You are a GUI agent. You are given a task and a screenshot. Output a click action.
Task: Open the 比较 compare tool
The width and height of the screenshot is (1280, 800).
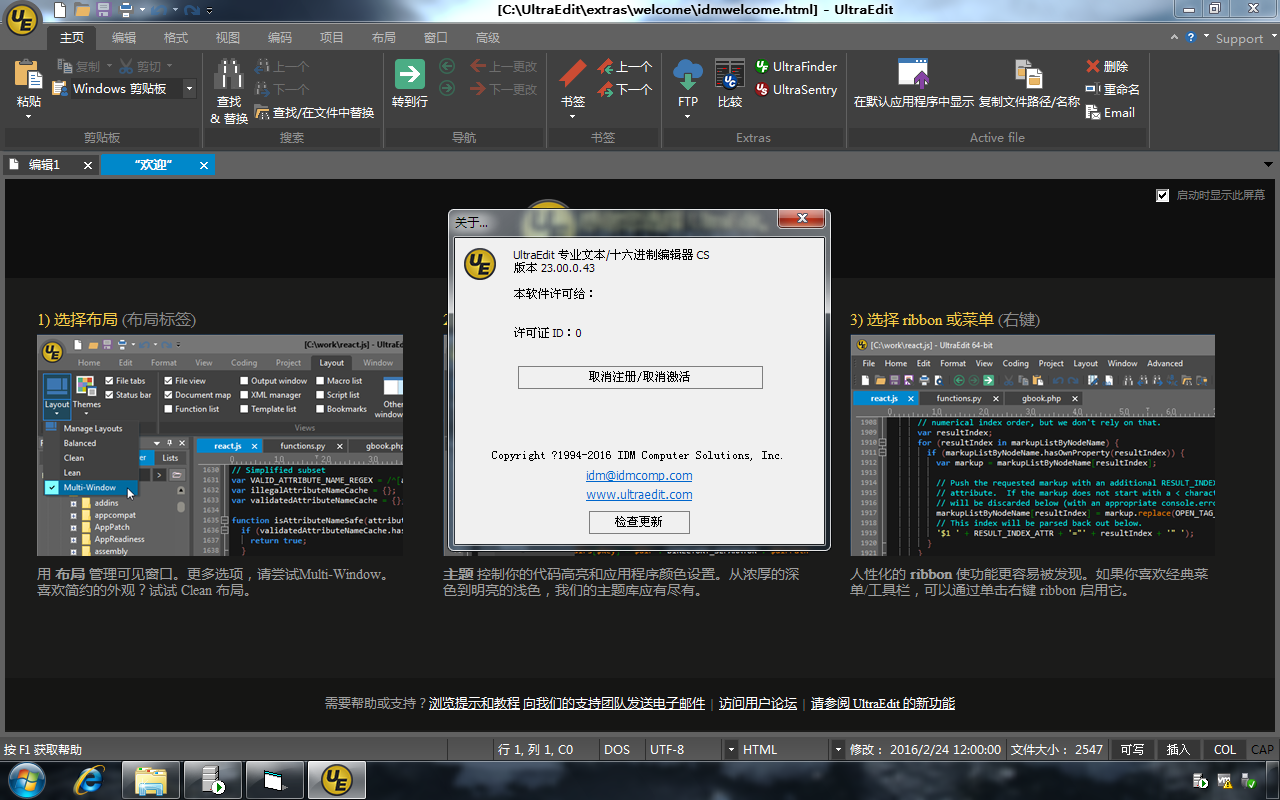(729, 75)
